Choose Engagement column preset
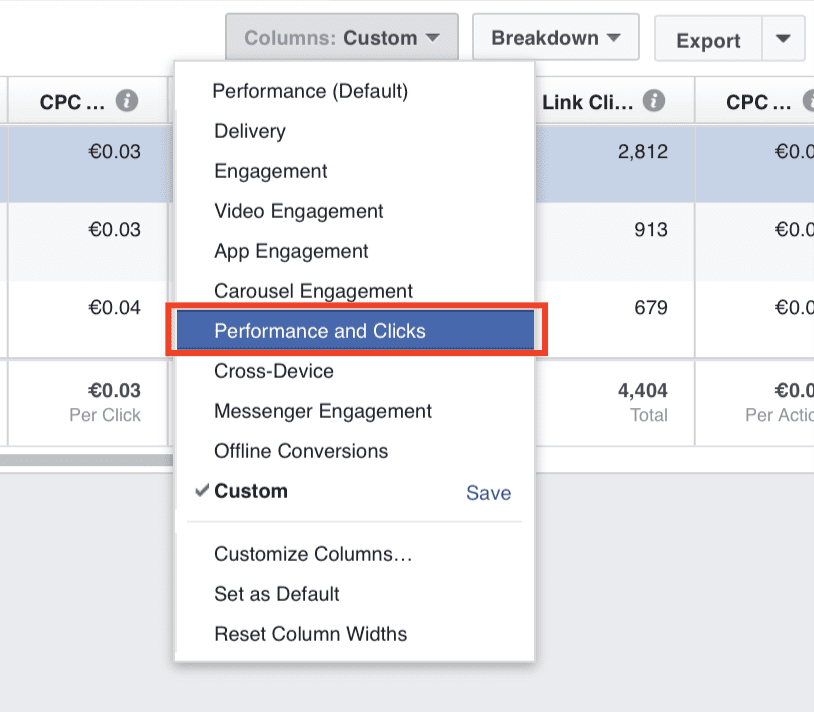Viewport: 814px width, 712px height. pyautogui.click(x=270, y=171)
